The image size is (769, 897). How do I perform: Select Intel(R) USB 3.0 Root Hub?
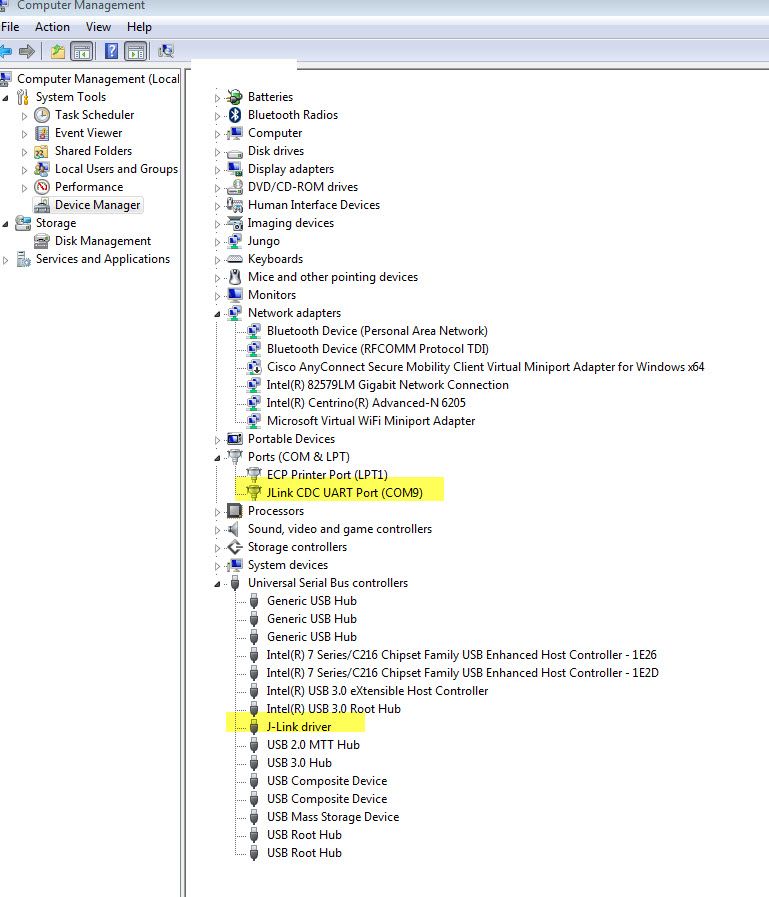[334, 709]
